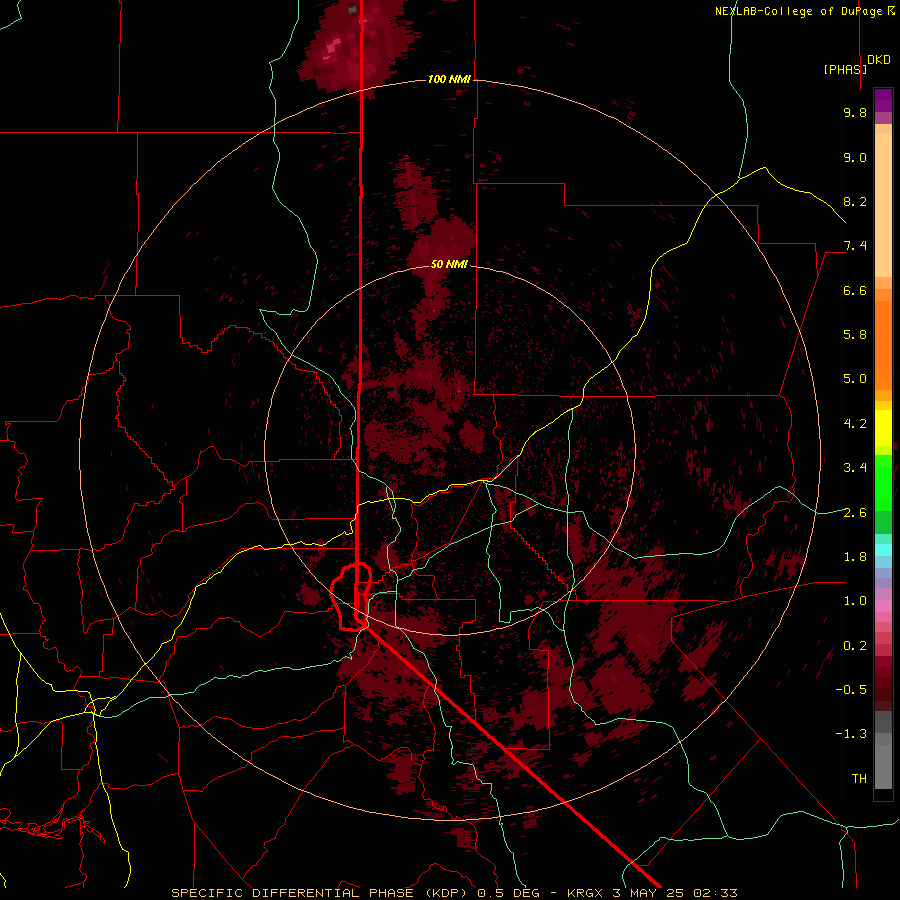Screen dimensions: 900x900
Task: Pick the cyan segment of color bar
Action: click(x=883, y=550)
